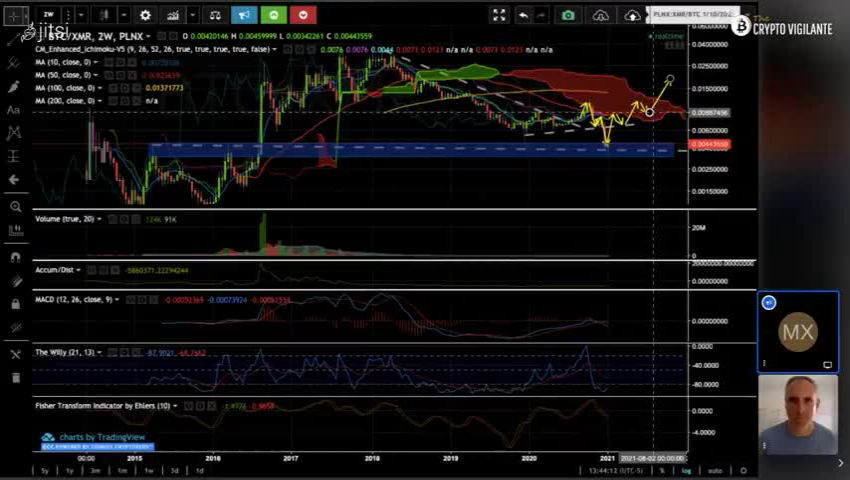
Task: Toggle auto scale button
Action: 715,471
